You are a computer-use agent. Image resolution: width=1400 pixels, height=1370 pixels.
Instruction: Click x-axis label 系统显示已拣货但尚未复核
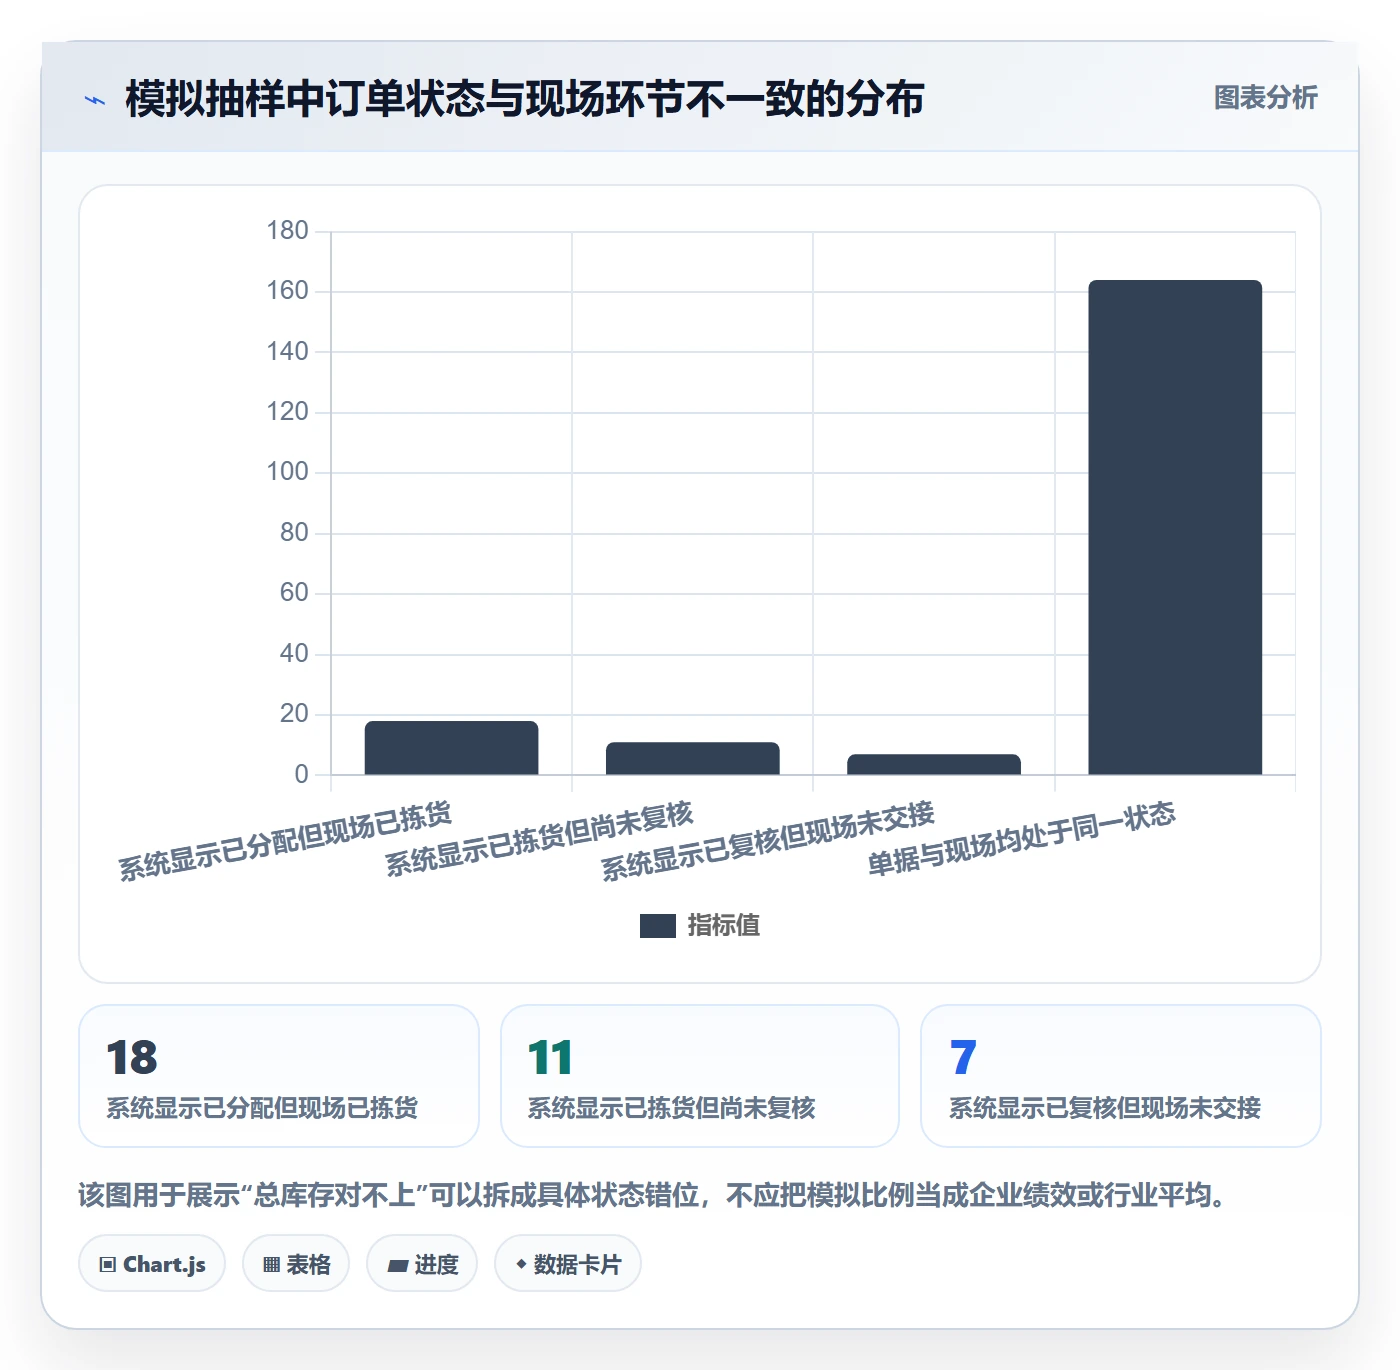click(539, 838)
